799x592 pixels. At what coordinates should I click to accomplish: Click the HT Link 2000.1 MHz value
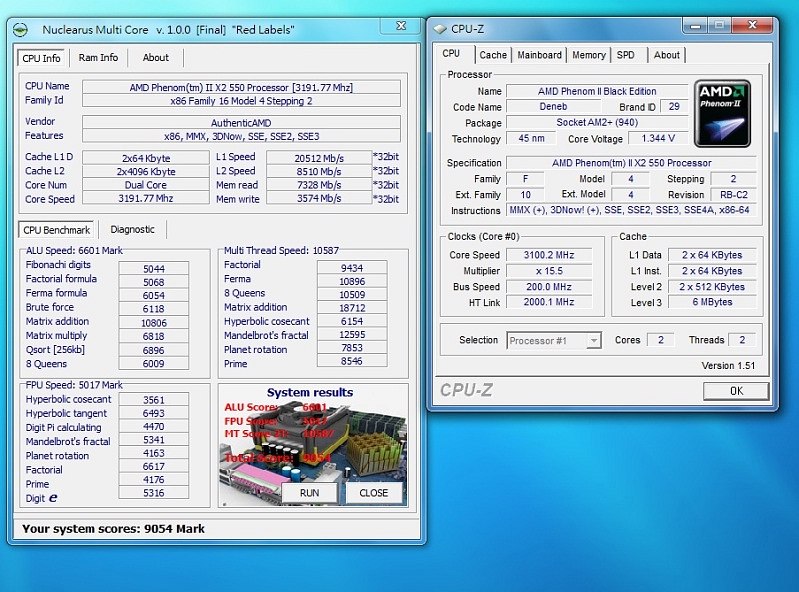[x=549, y=302]
